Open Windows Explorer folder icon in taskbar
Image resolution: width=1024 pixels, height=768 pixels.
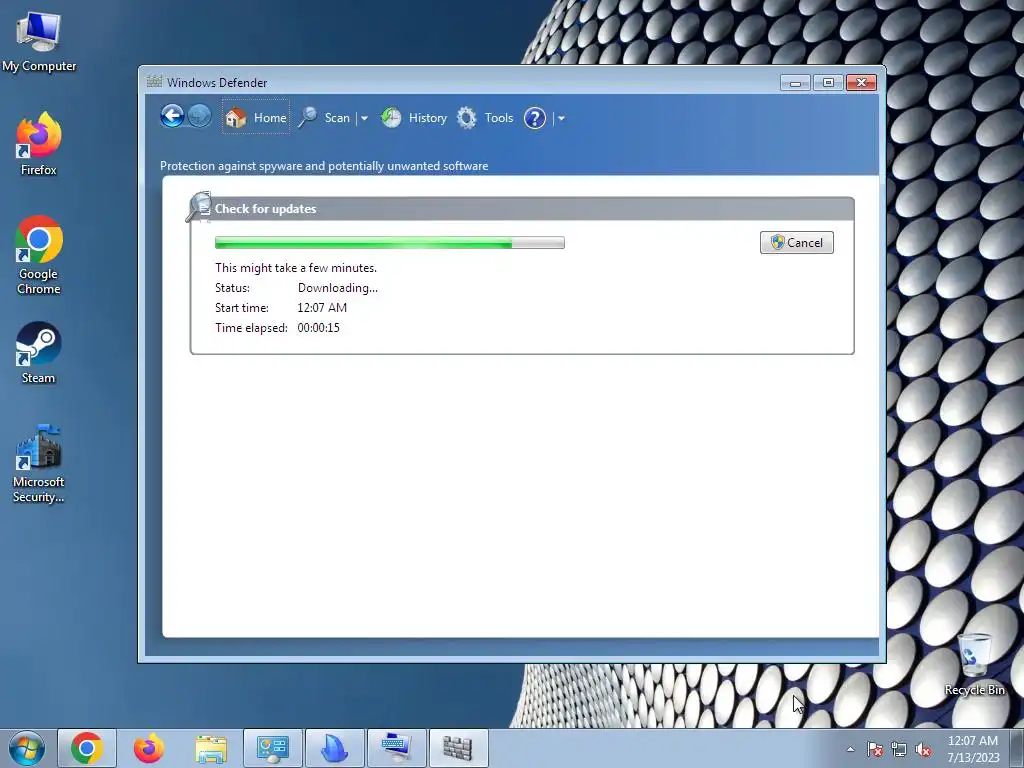211,748
